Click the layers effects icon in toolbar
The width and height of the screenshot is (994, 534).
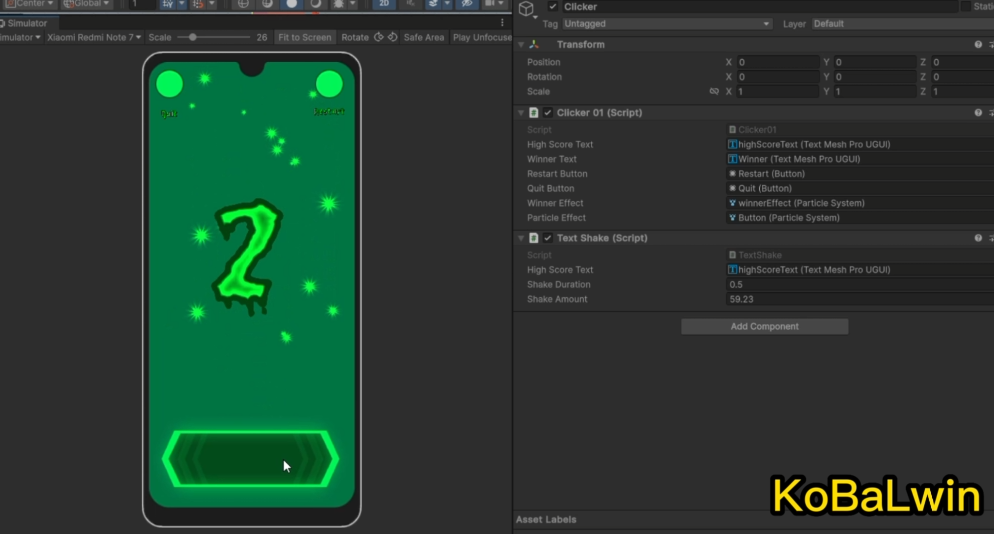click(433, 4)
